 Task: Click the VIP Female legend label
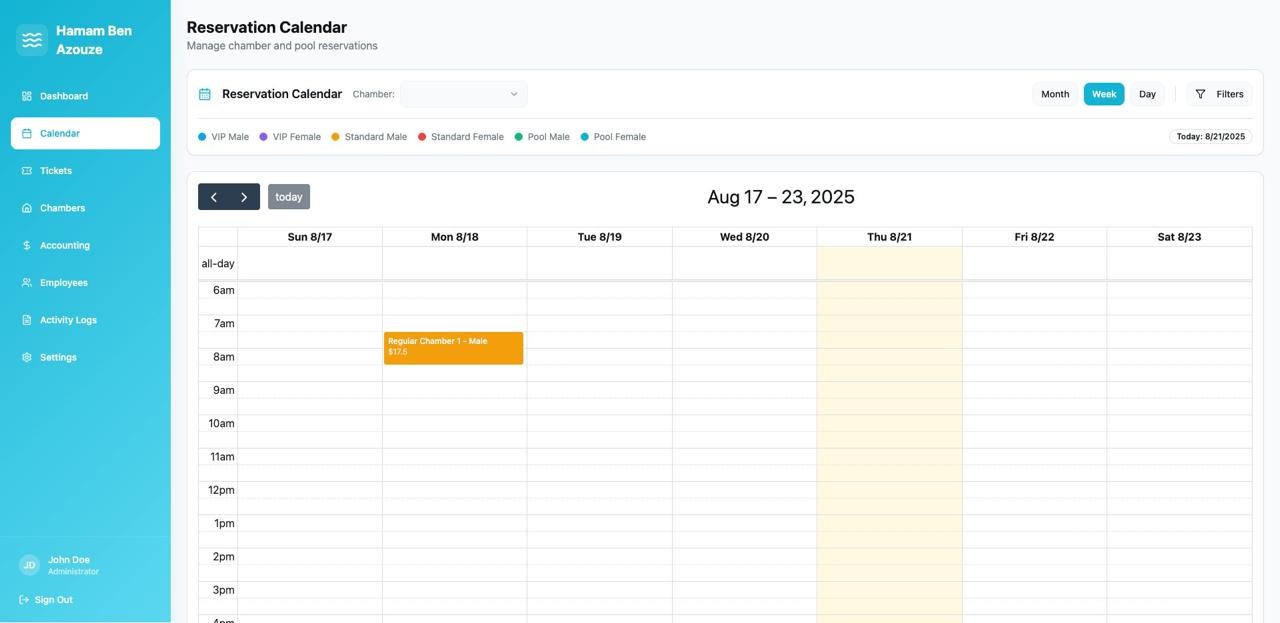(297, 137)
